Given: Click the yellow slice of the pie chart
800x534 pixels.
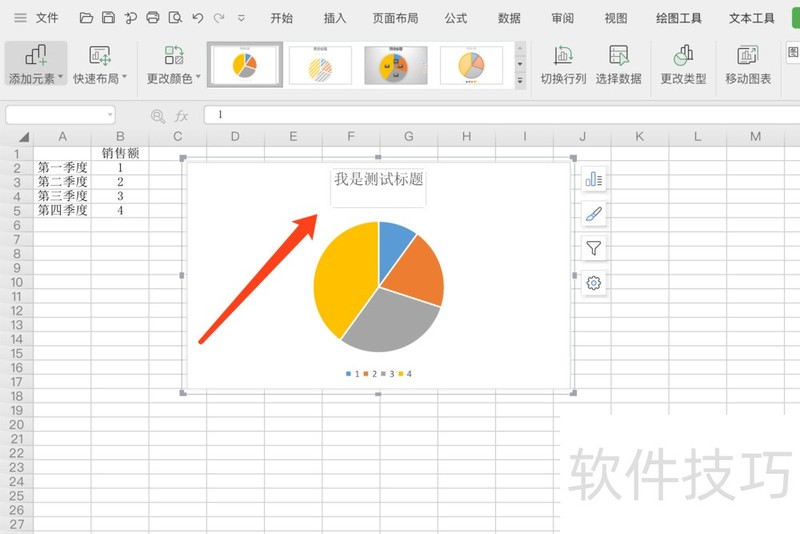Looking at the screenshot, I should (340, 275).
